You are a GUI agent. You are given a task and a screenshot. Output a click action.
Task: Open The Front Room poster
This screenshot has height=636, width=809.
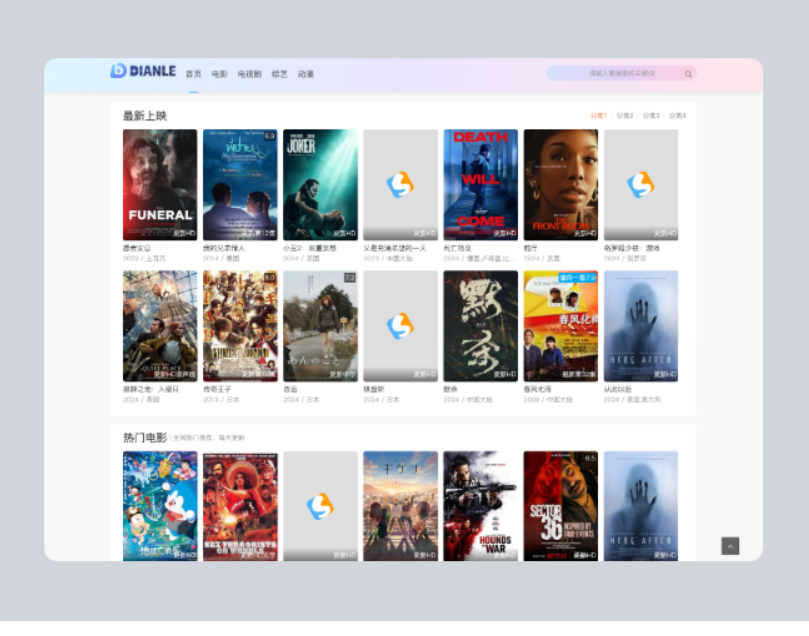(561, 185)
